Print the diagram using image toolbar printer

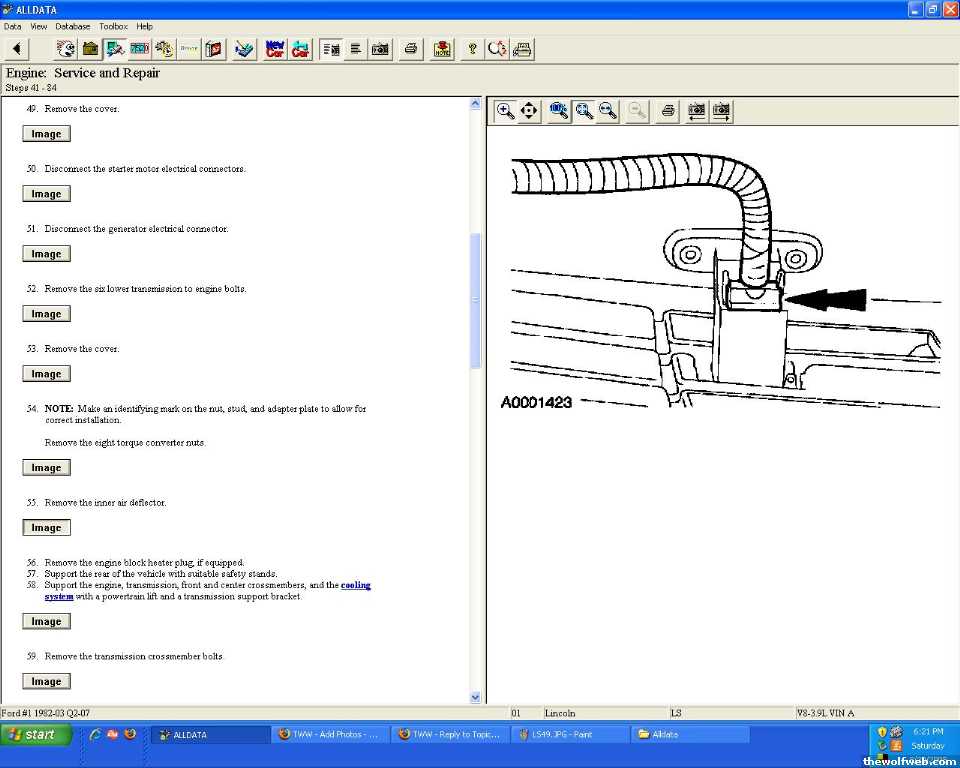point(668,111)
